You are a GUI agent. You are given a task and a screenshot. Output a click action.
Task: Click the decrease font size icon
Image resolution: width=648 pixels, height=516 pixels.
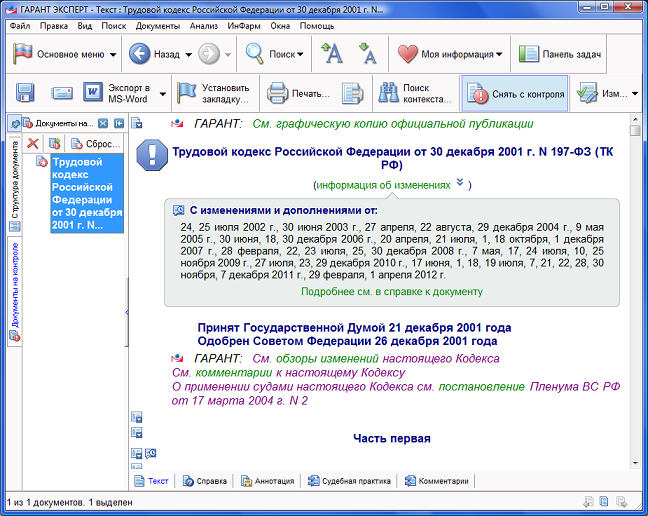(x=367, y=55)
